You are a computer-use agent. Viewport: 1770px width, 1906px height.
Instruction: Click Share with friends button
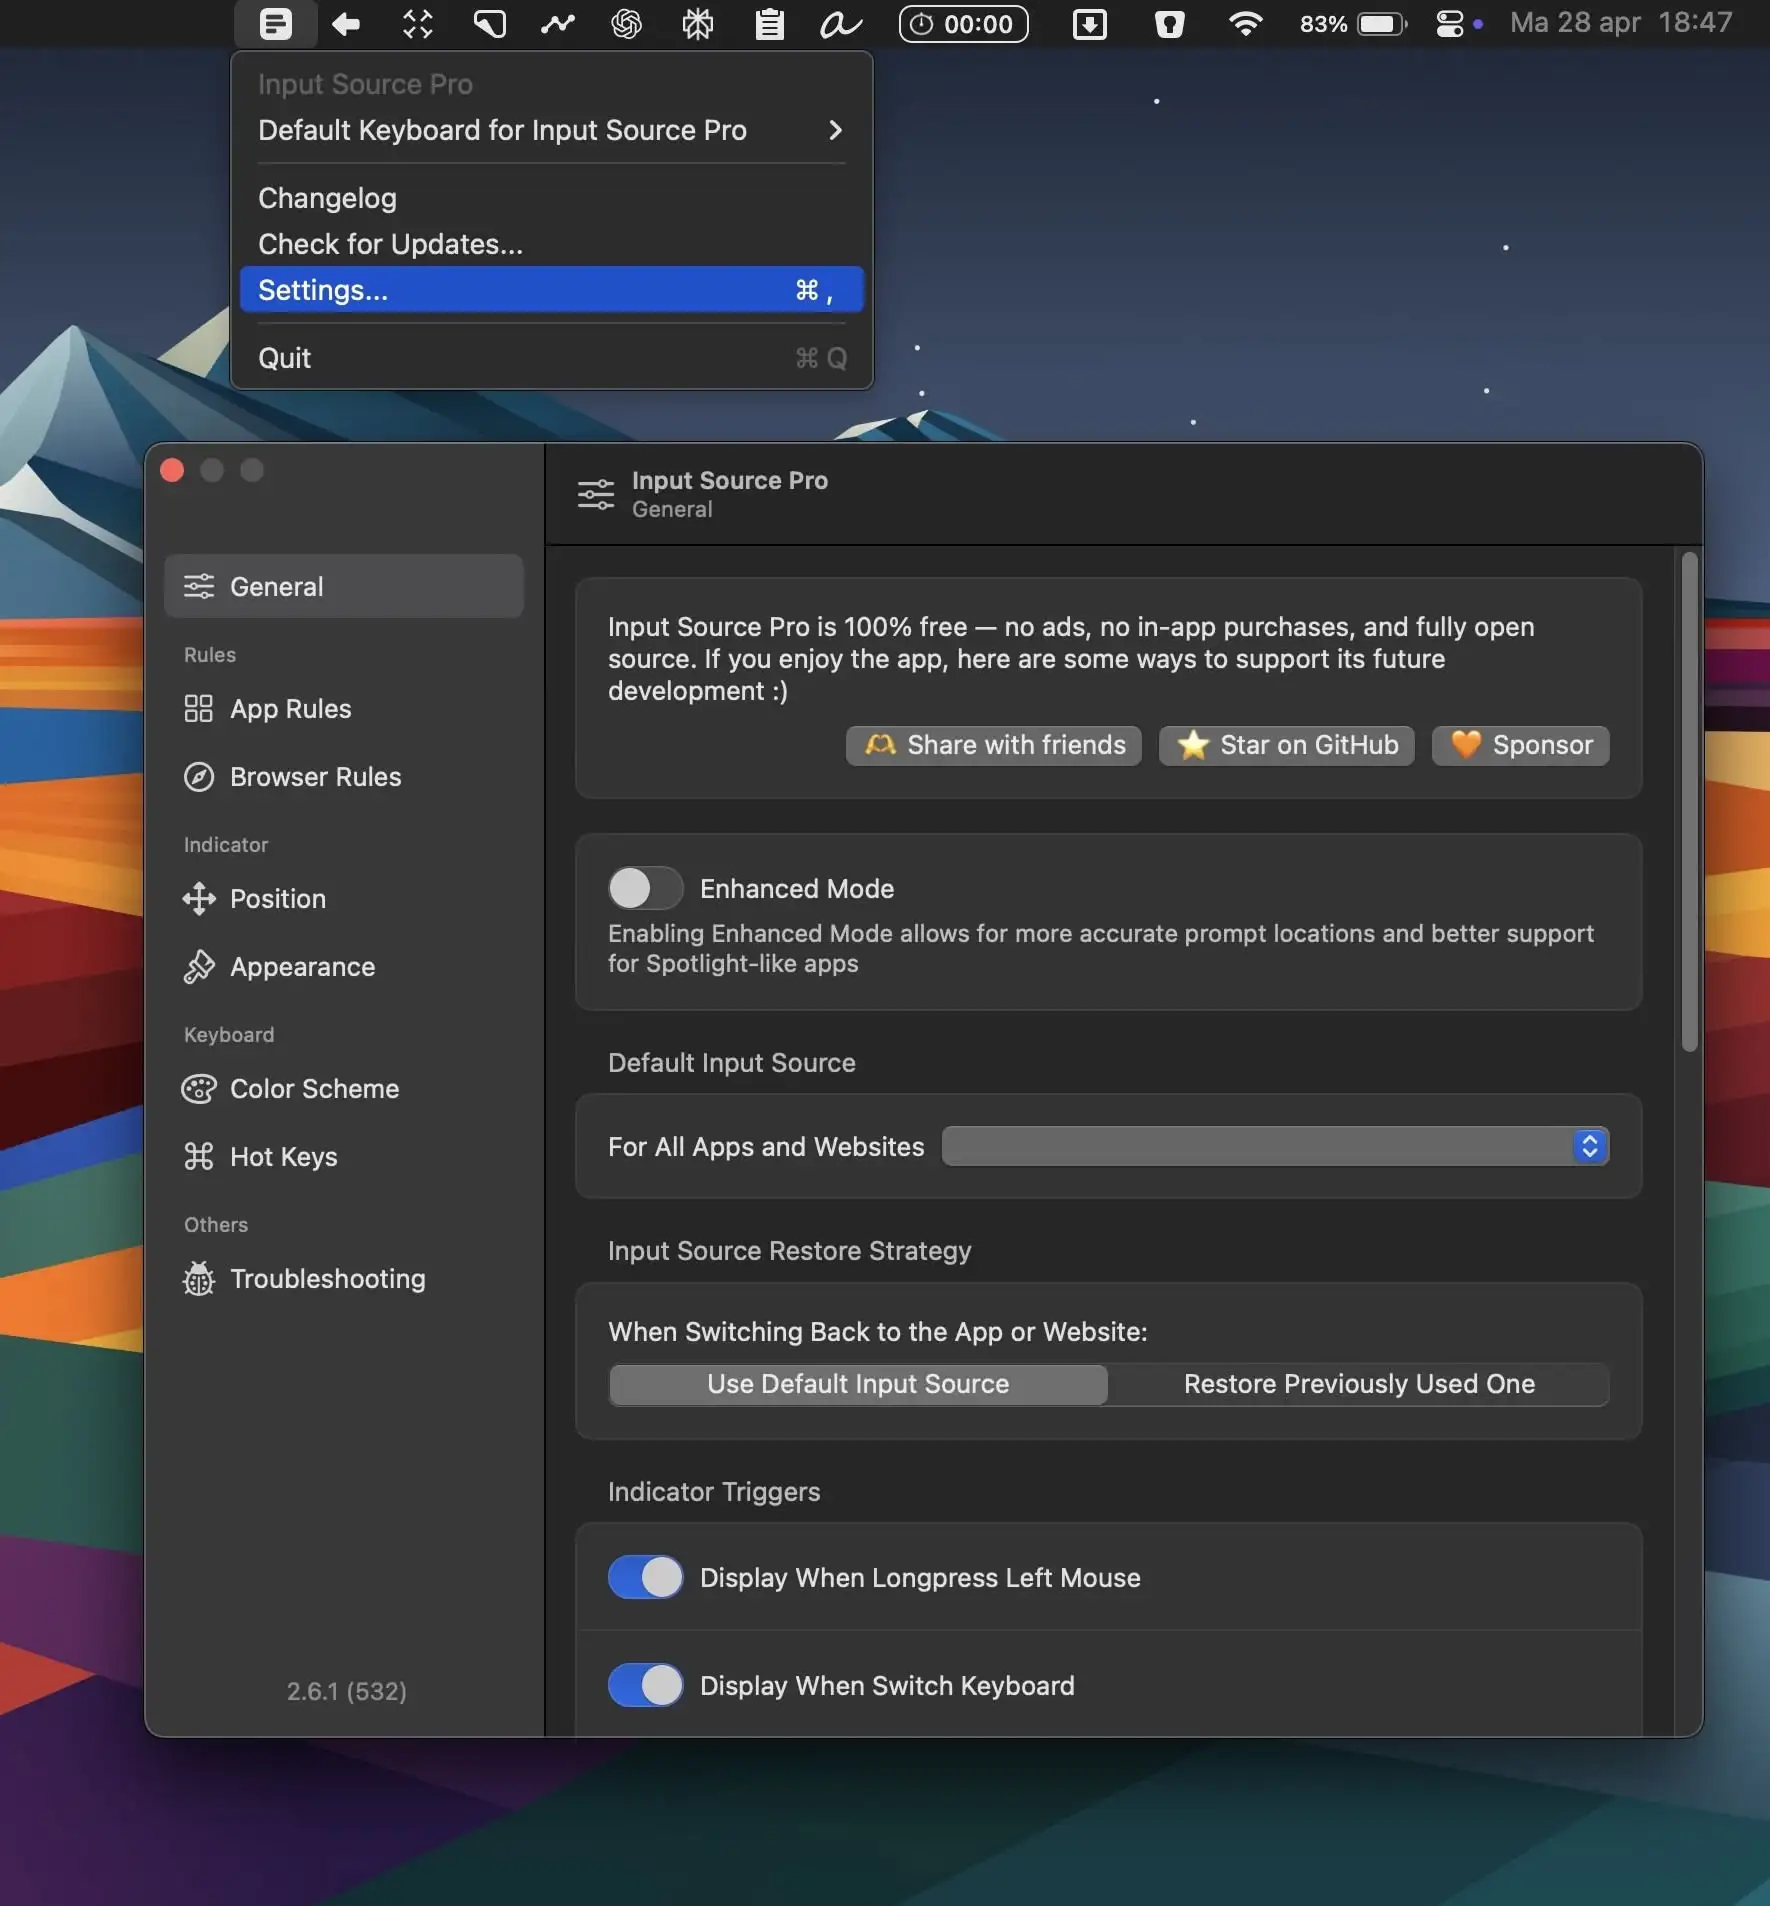(993, 745)
